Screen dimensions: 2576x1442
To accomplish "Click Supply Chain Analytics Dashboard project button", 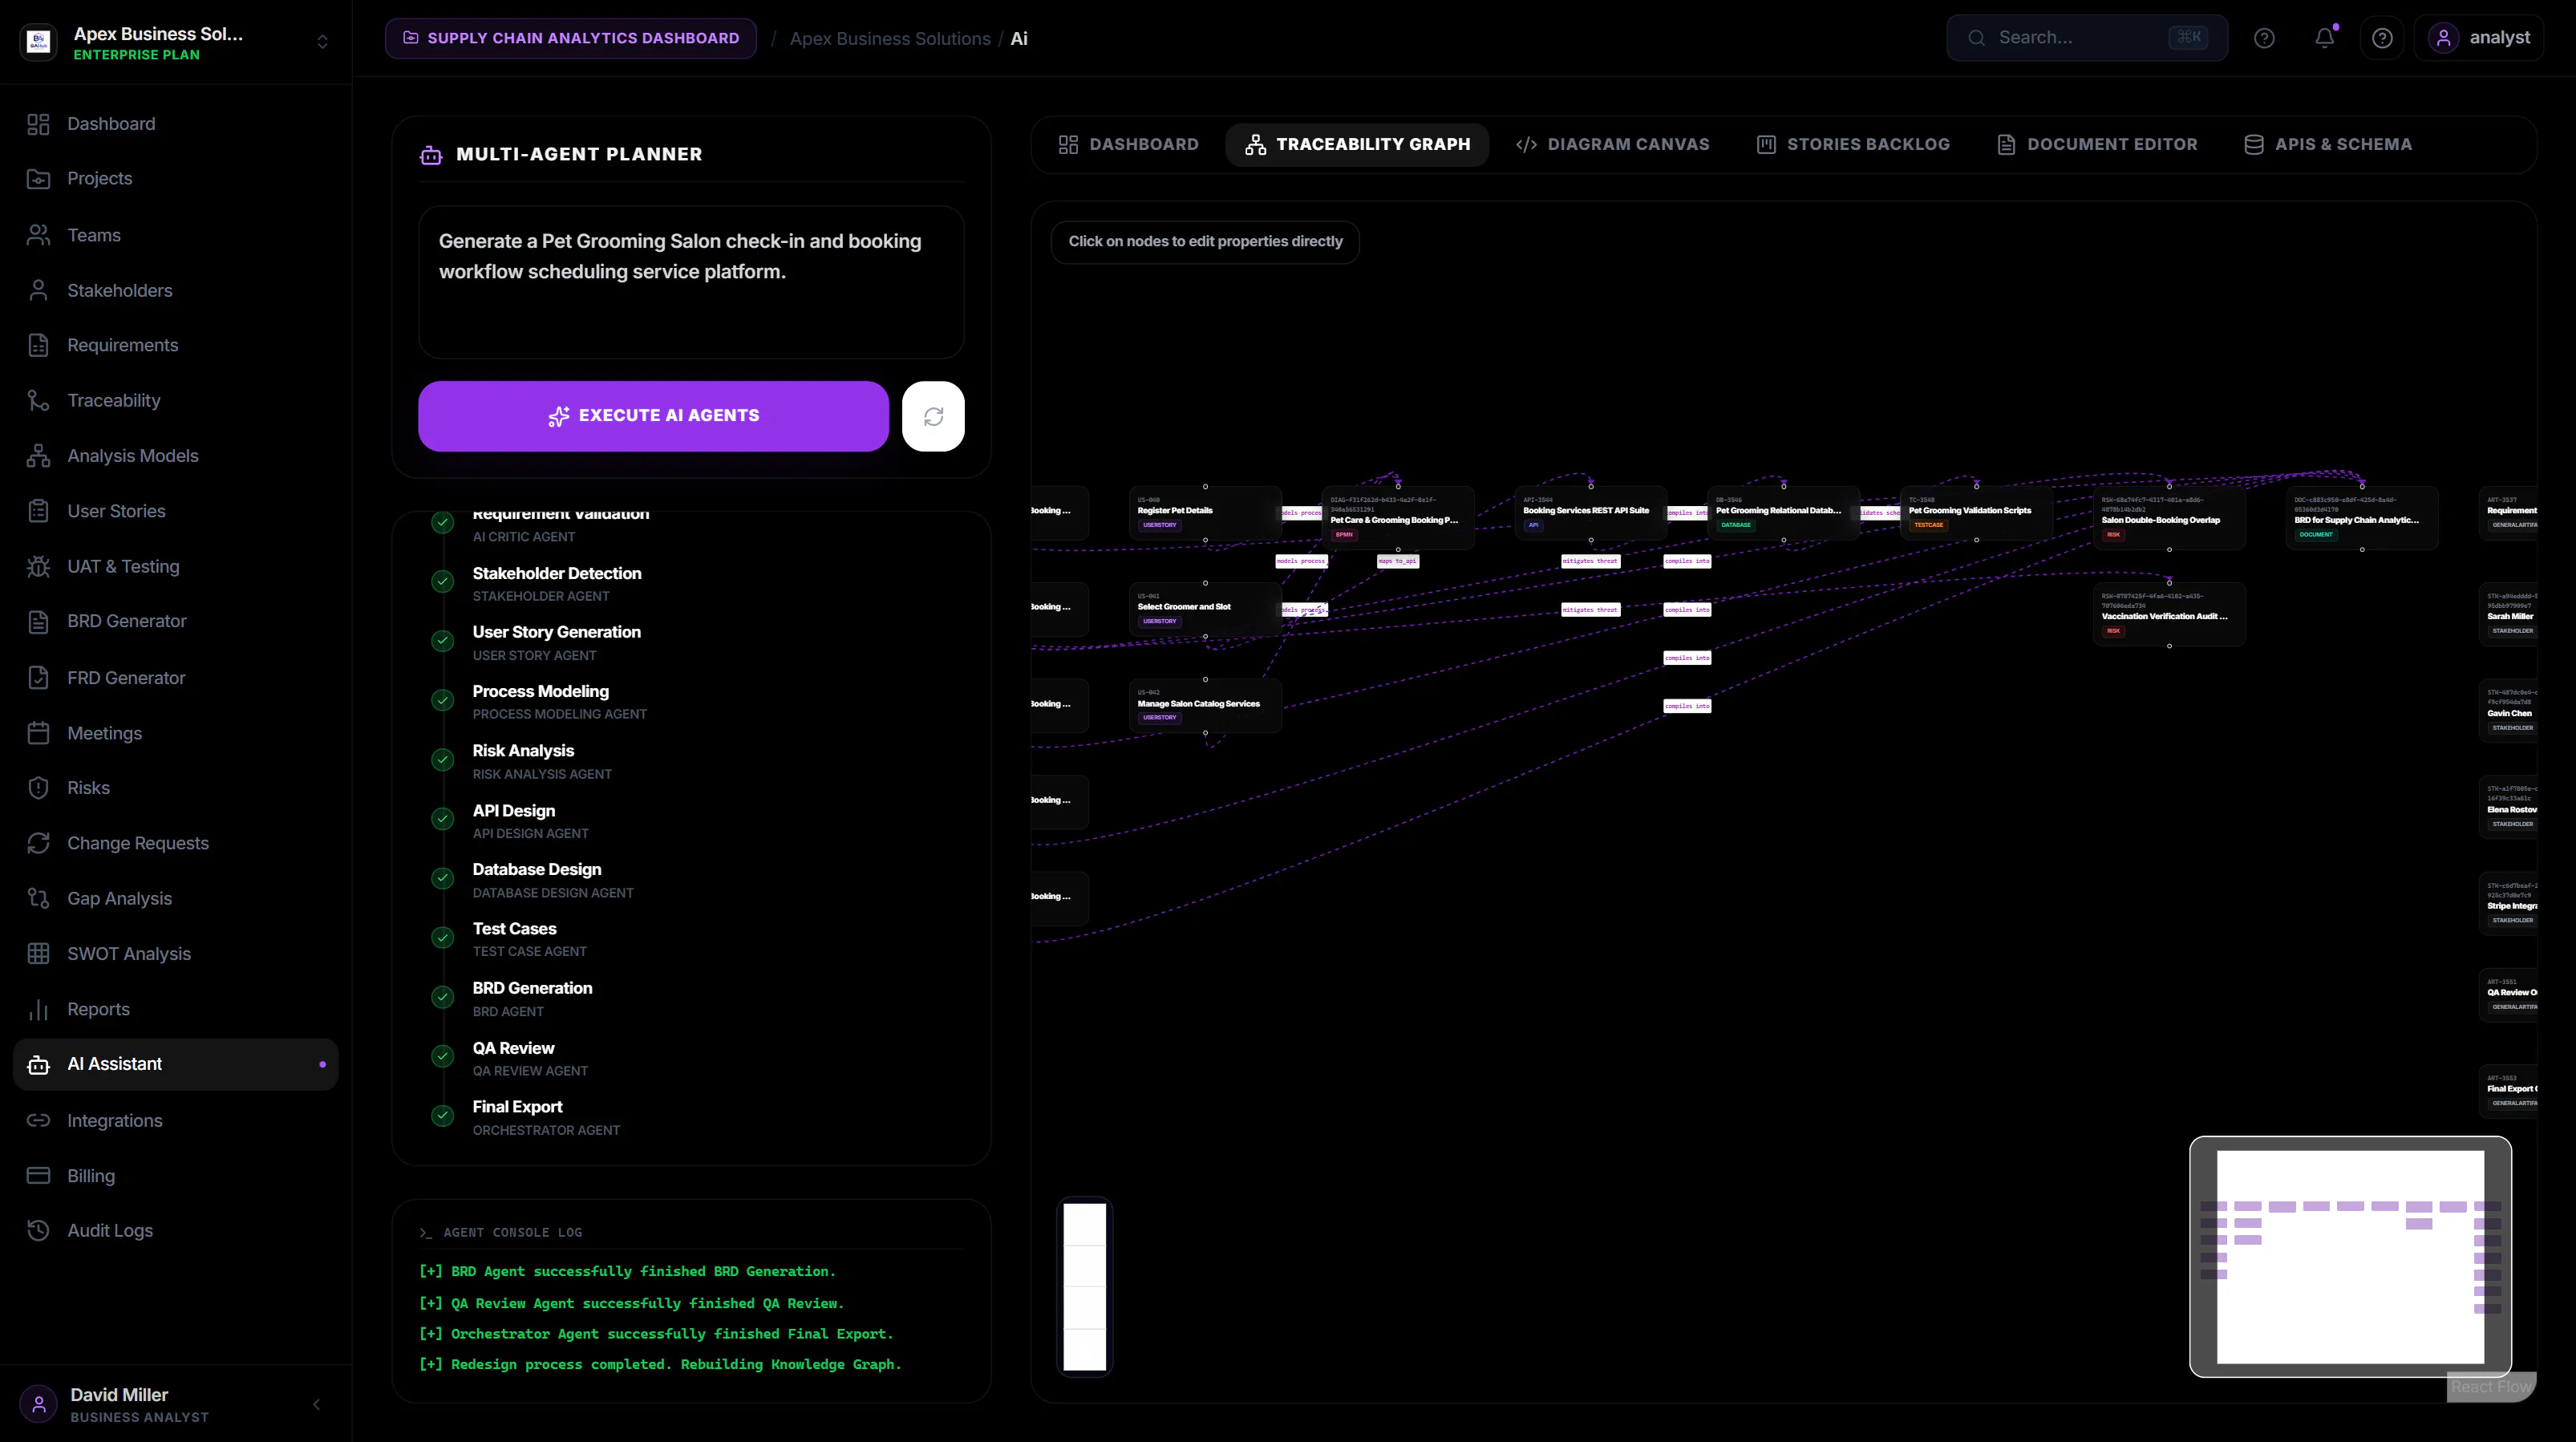I will (x=571, y=38).
